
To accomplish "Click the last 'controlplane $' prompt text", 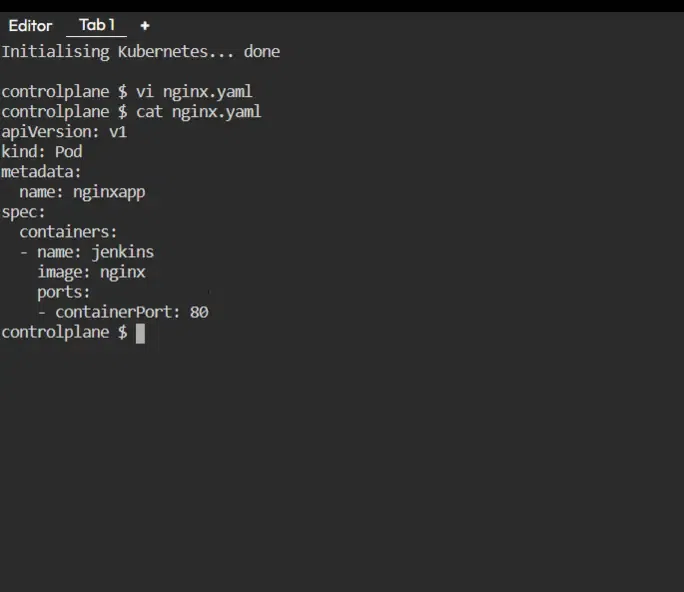I will click(64, 332).
